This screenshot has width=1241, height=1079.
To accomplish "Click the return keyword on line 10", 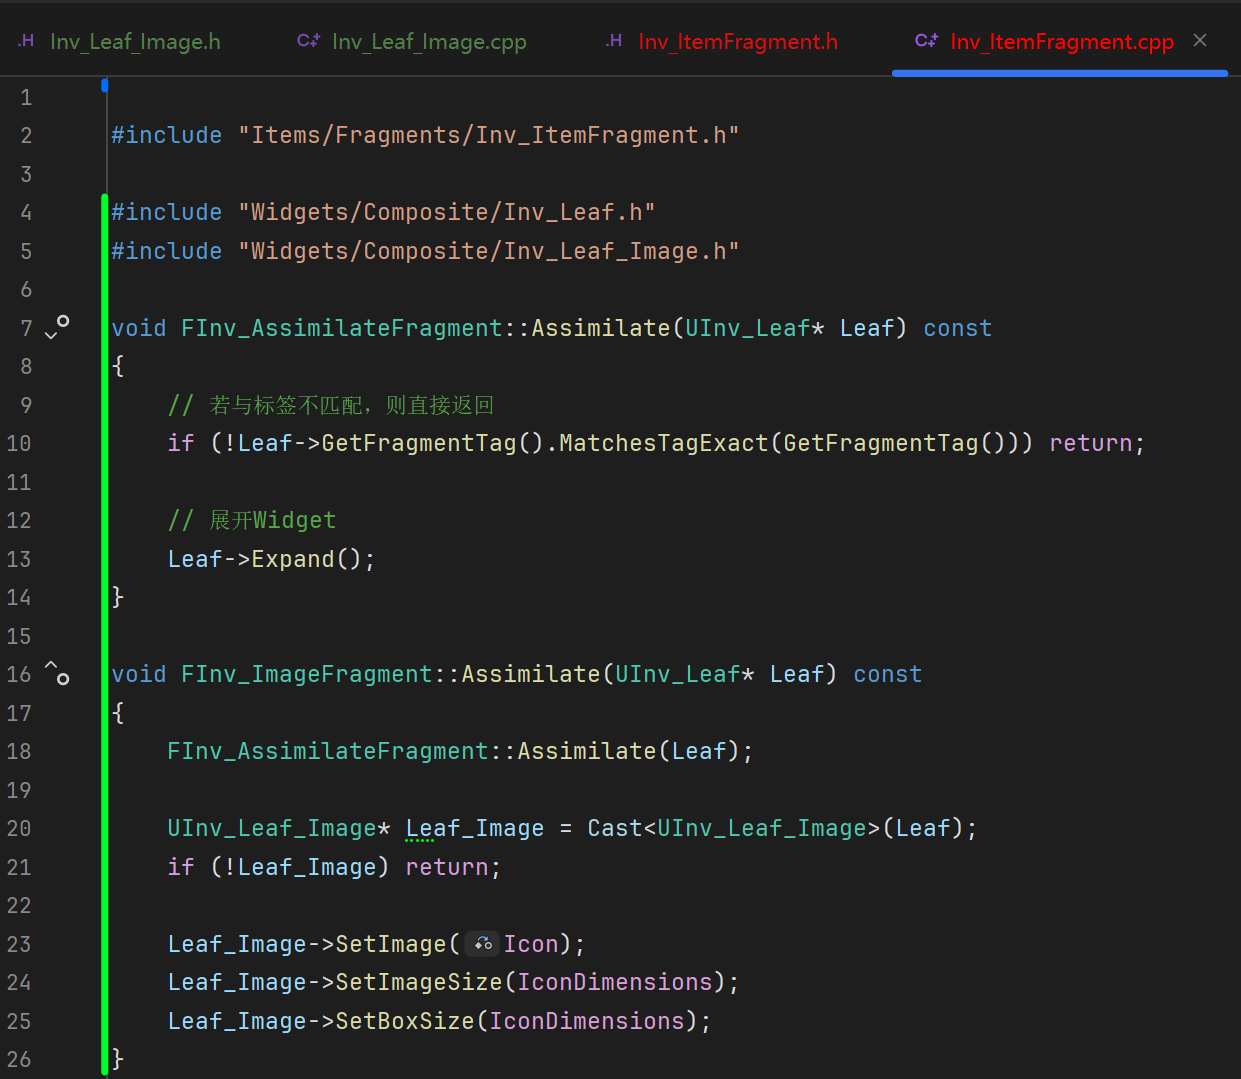I will click(x=1090, y=443).
